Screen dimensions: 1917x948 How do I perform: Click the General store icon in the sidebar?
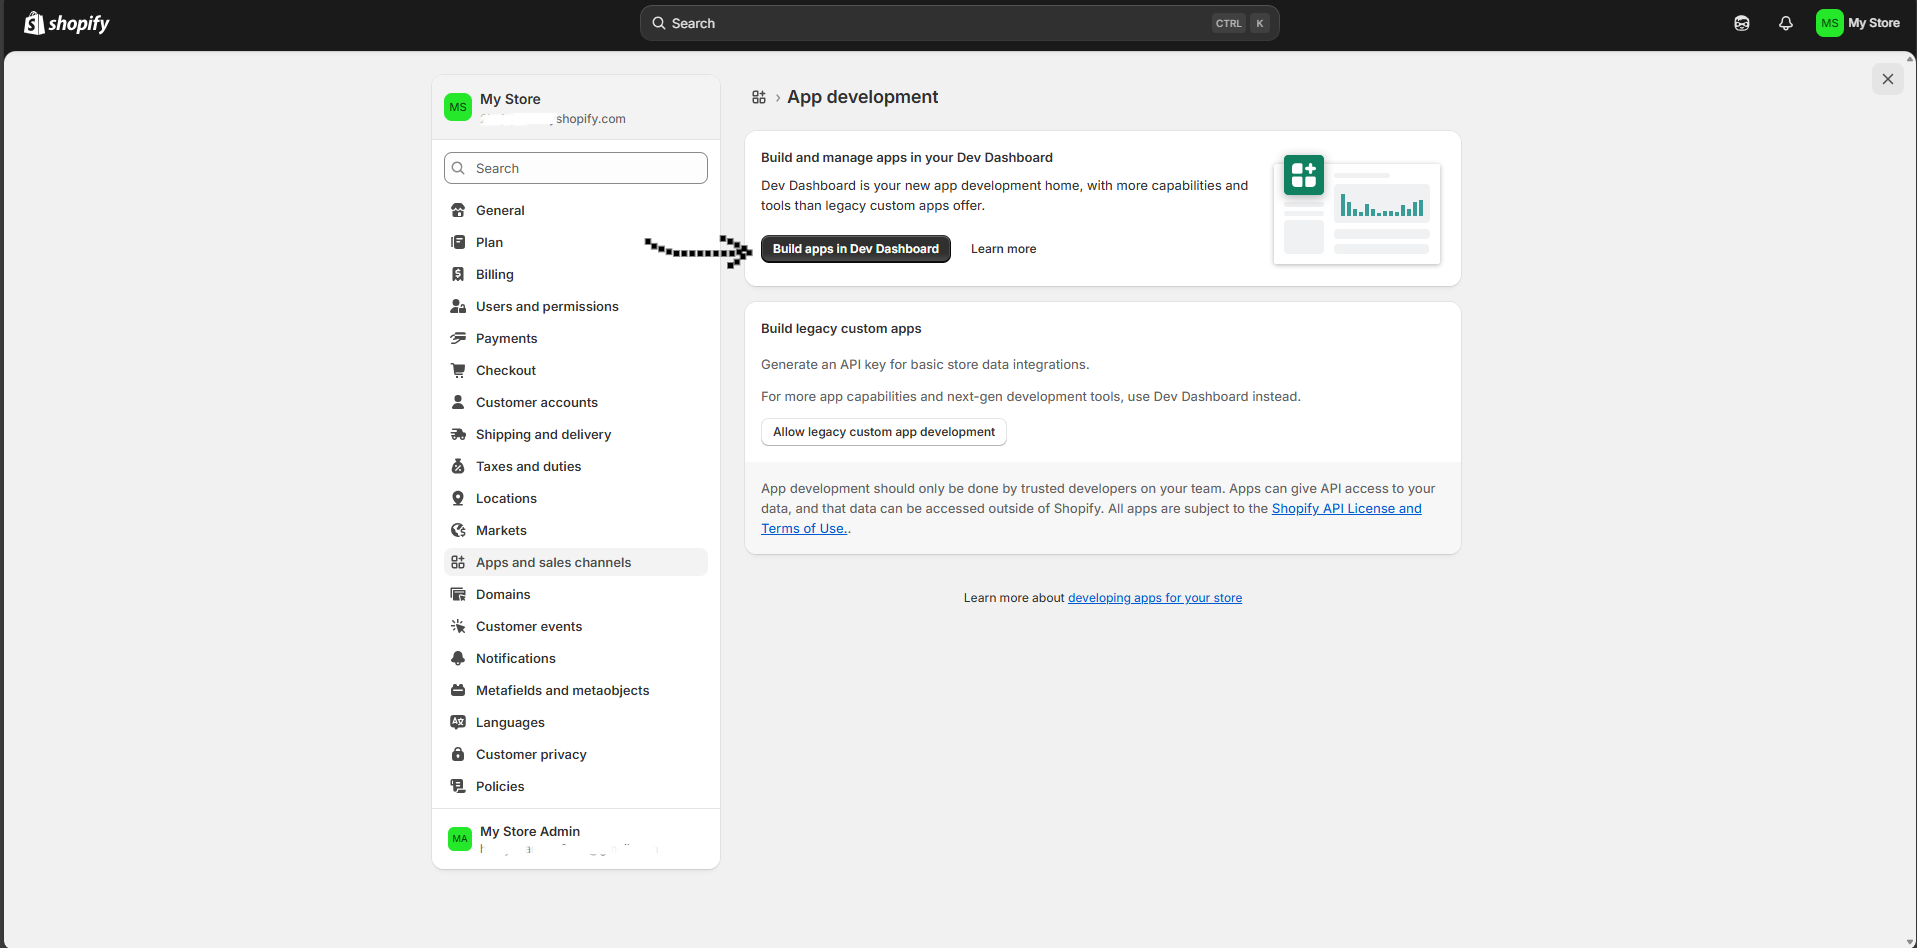[458, 210]
